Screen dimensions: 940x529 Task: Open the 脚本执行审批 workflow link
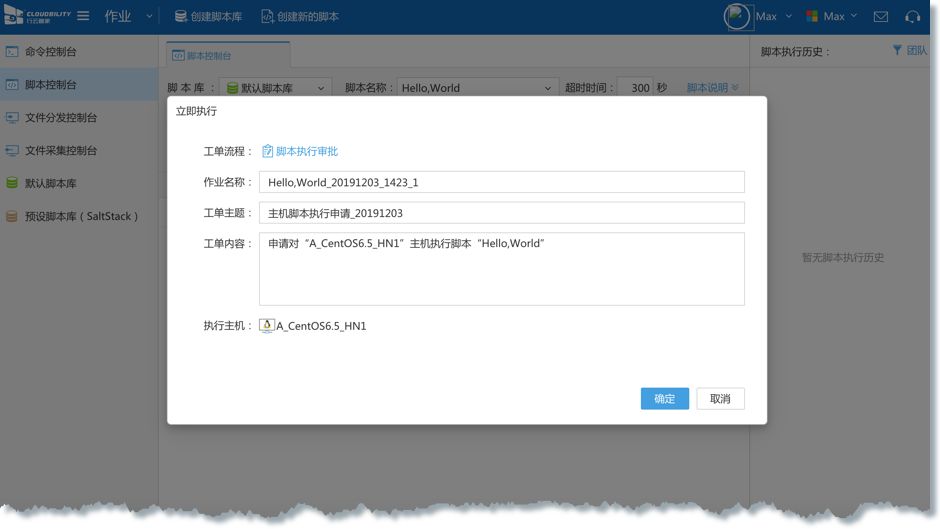point(307,151)
